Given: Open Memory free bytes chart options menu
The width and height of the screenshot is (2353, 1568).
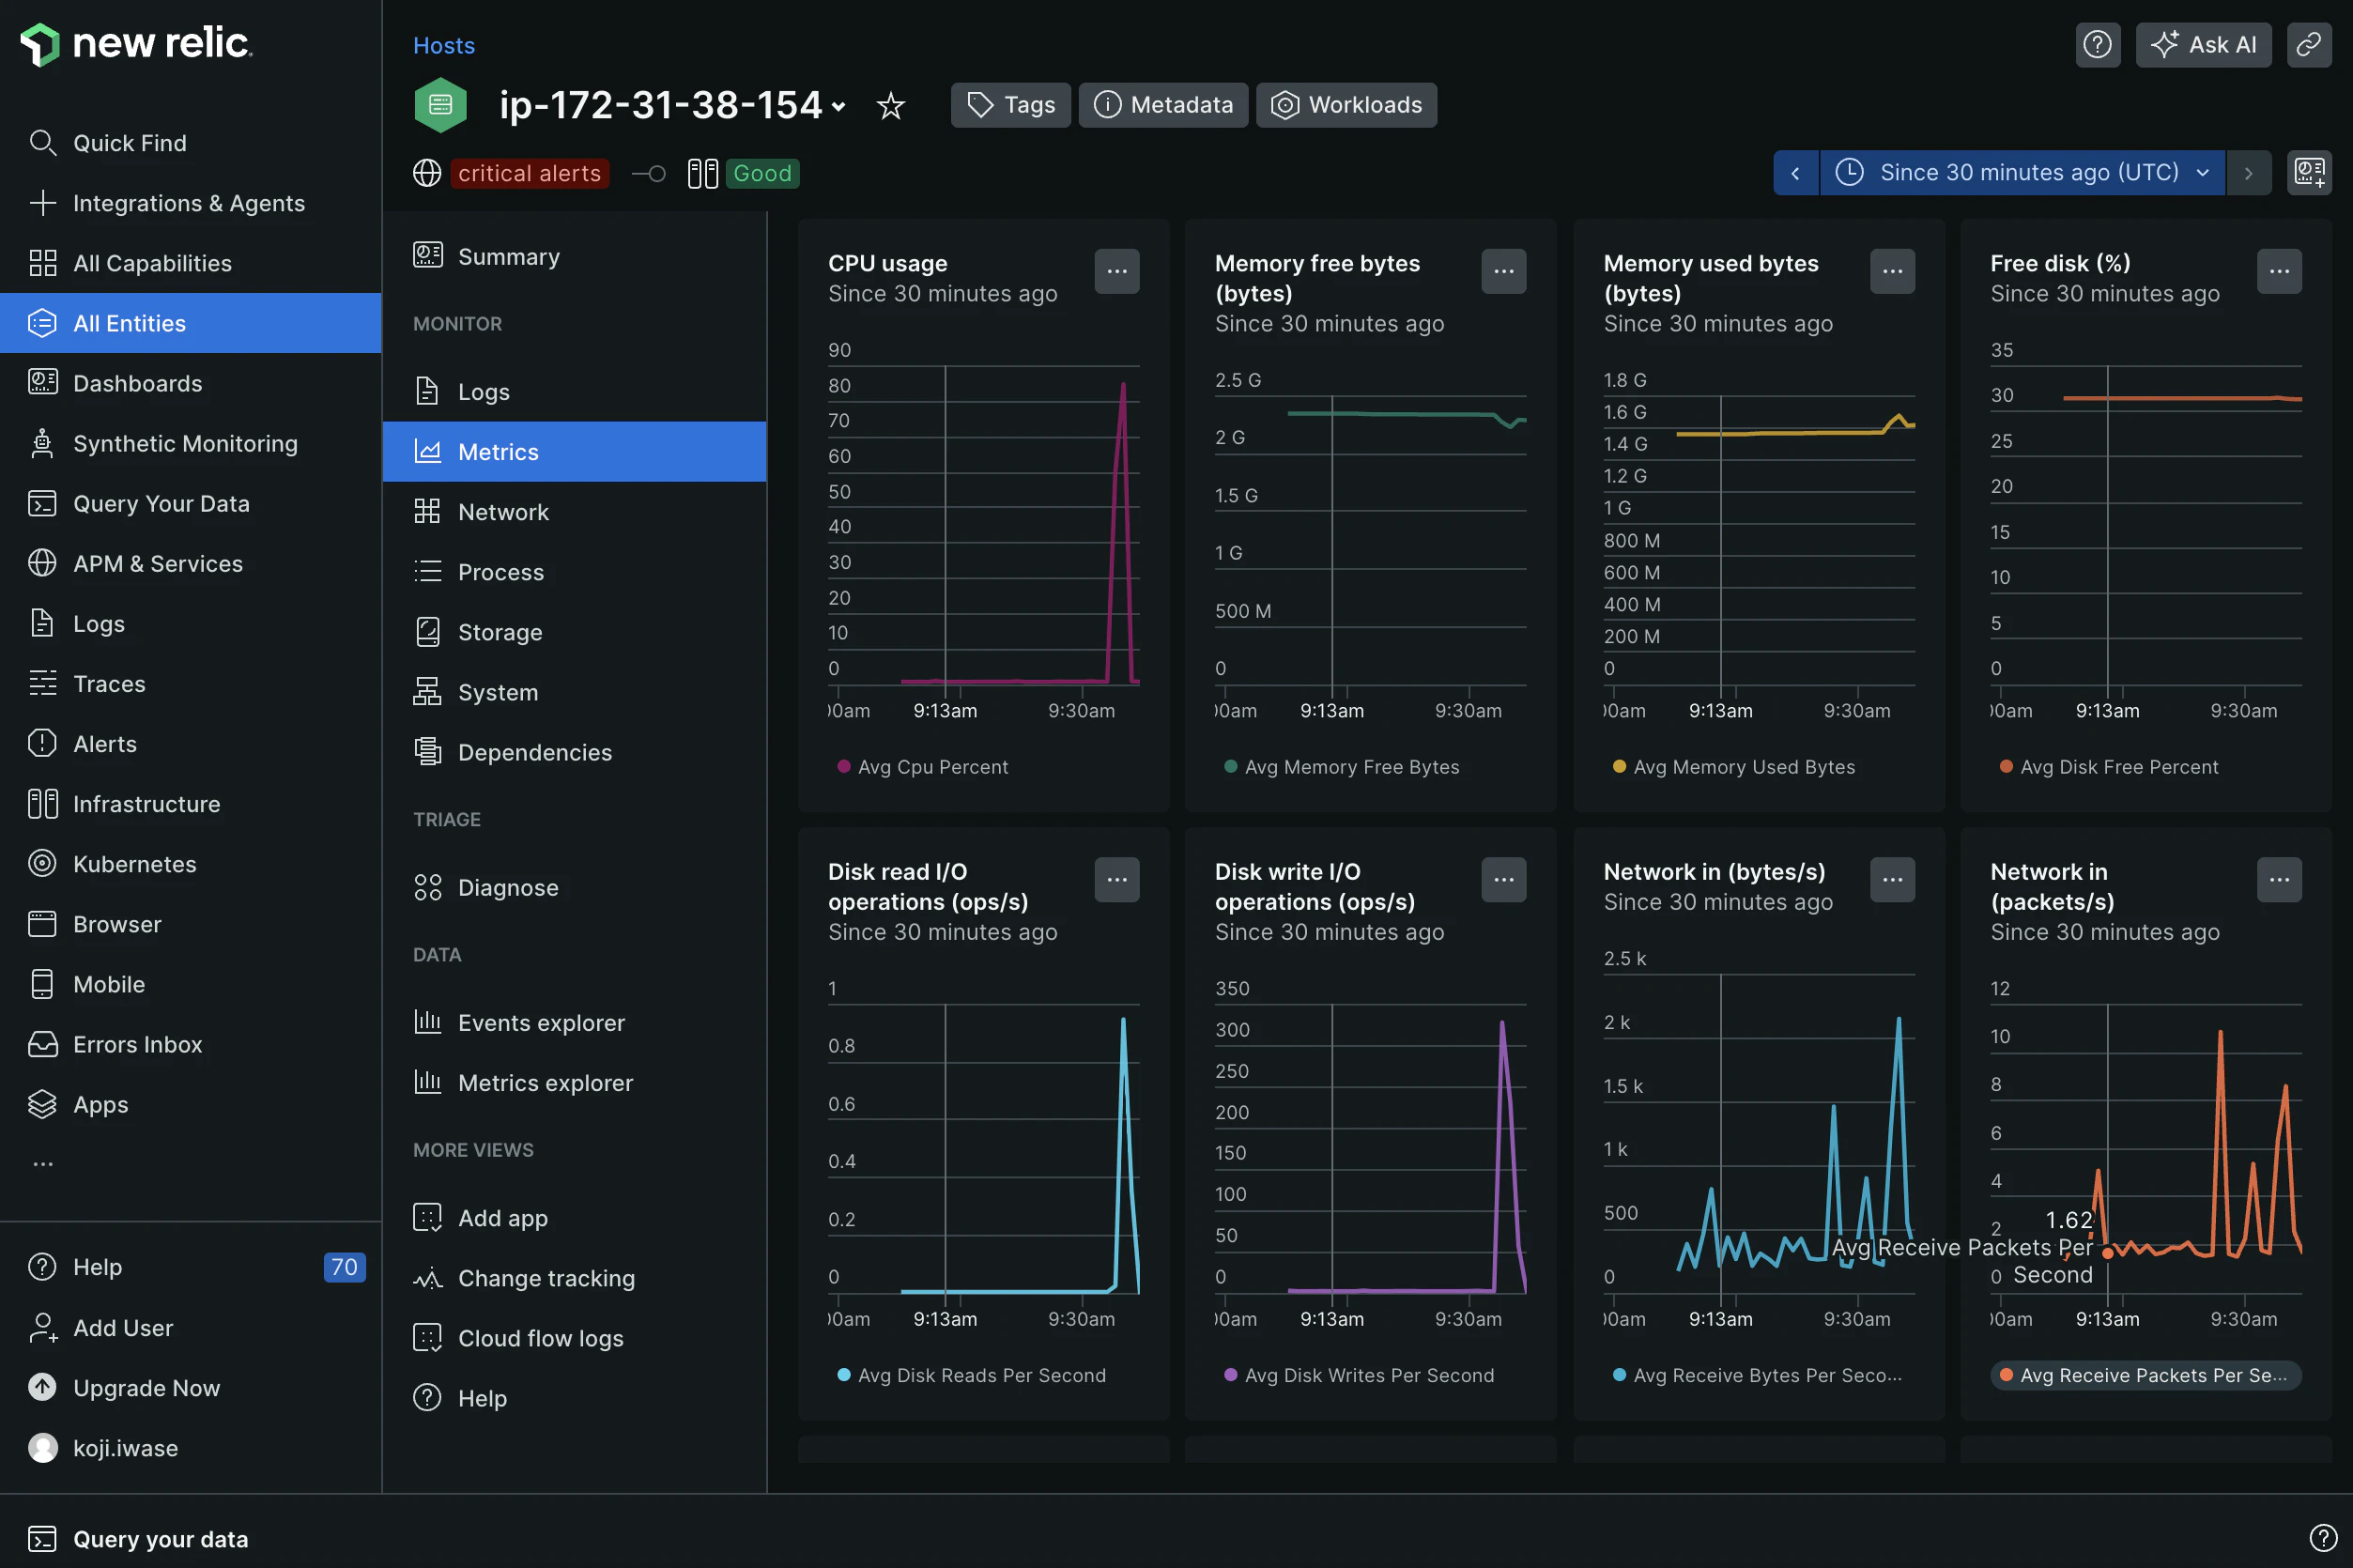Looking at the screenshot, I should pos(1503,271).
